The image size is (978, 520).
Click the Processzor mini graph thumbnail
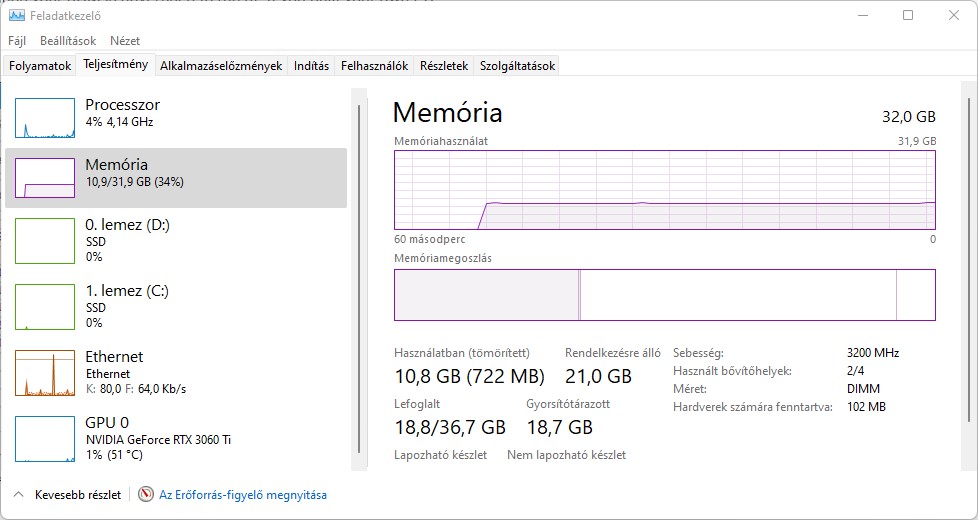pos(45,117)
